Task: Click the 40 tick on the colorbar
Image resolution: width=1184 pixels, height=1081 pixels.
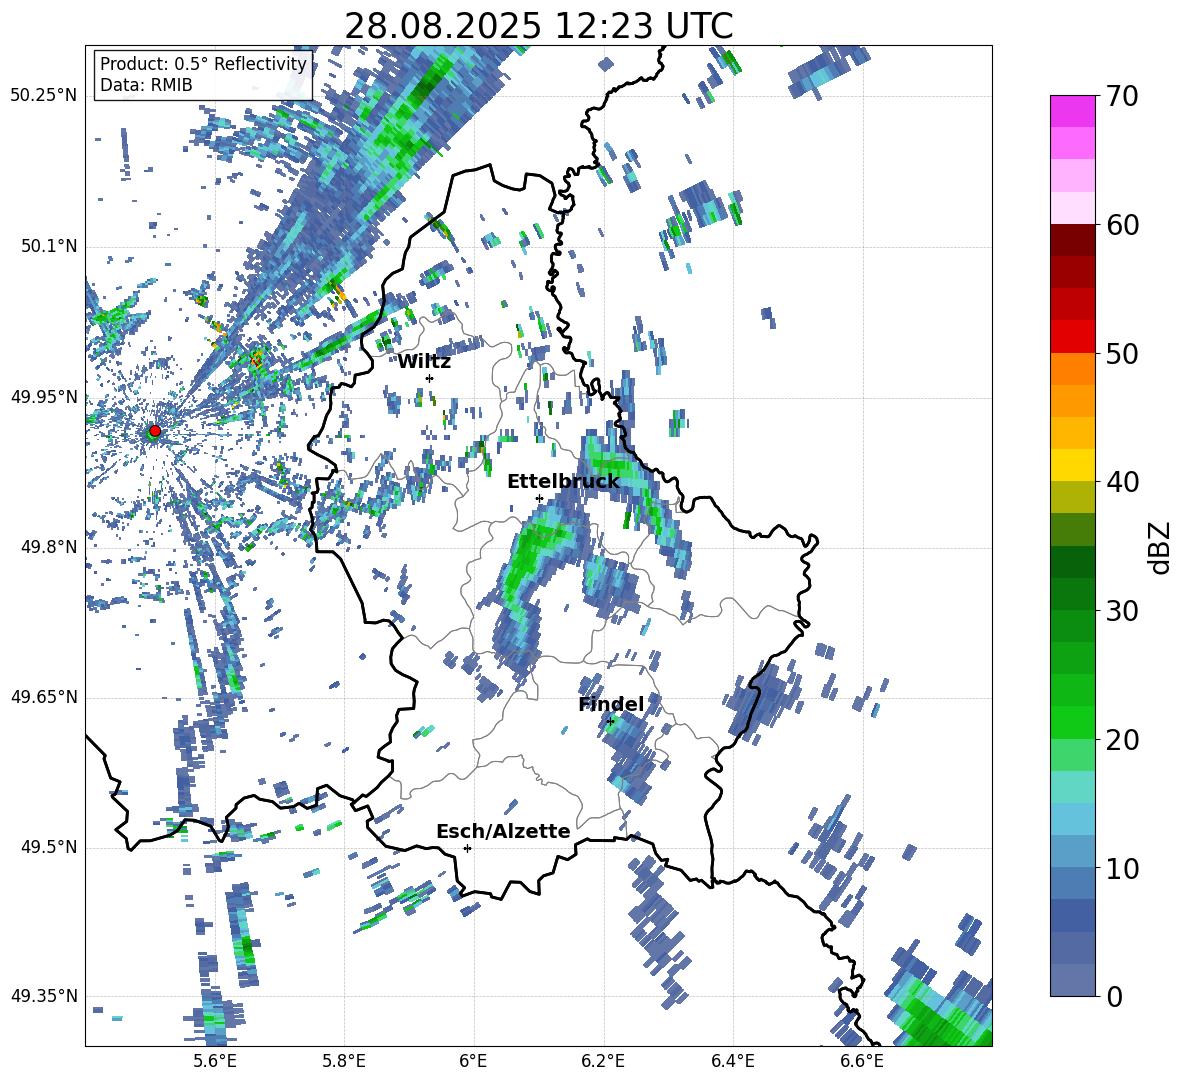Action: (x=1122, y=482)
